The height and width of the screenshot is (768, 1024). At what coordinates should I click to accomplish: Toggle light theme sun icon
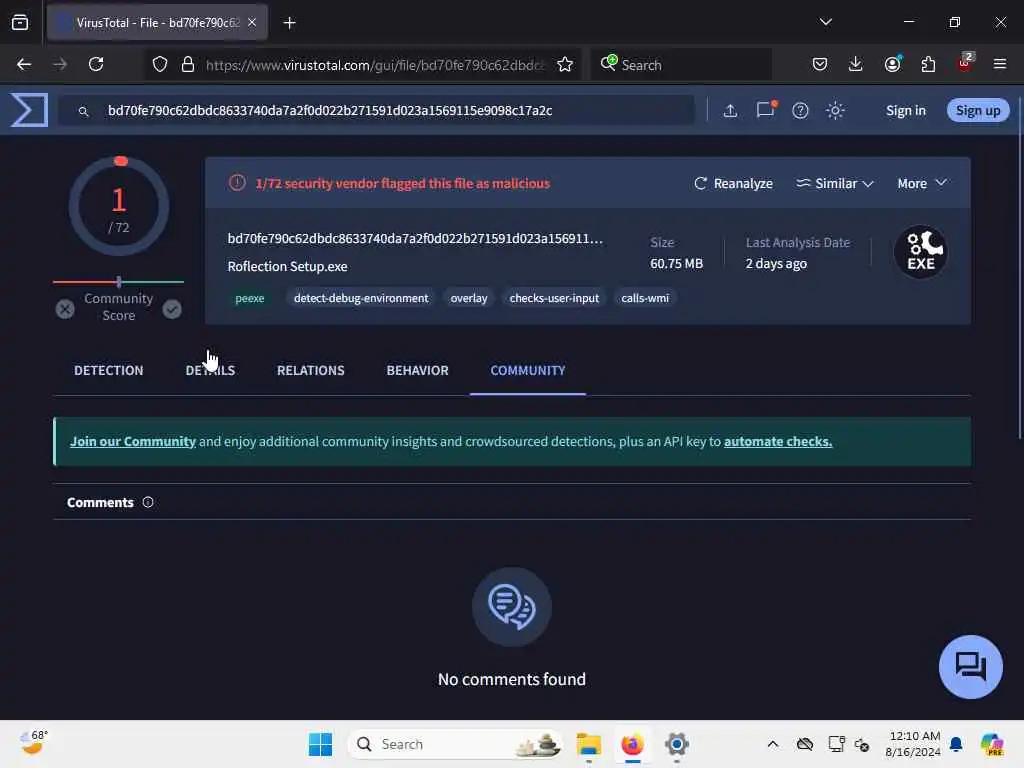click(835, 110)
